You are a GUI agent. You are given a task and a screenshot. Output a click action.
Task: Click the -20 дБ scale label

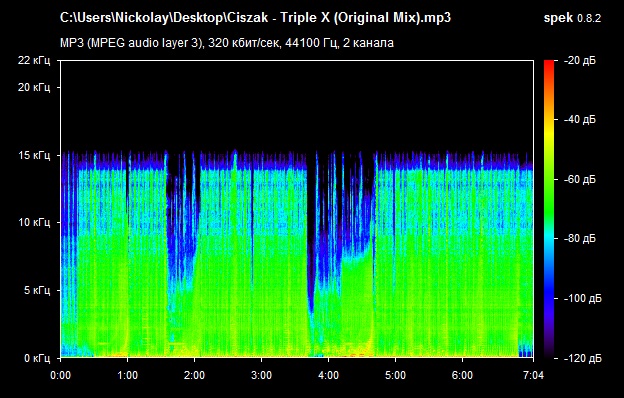(x=580, y=61)
